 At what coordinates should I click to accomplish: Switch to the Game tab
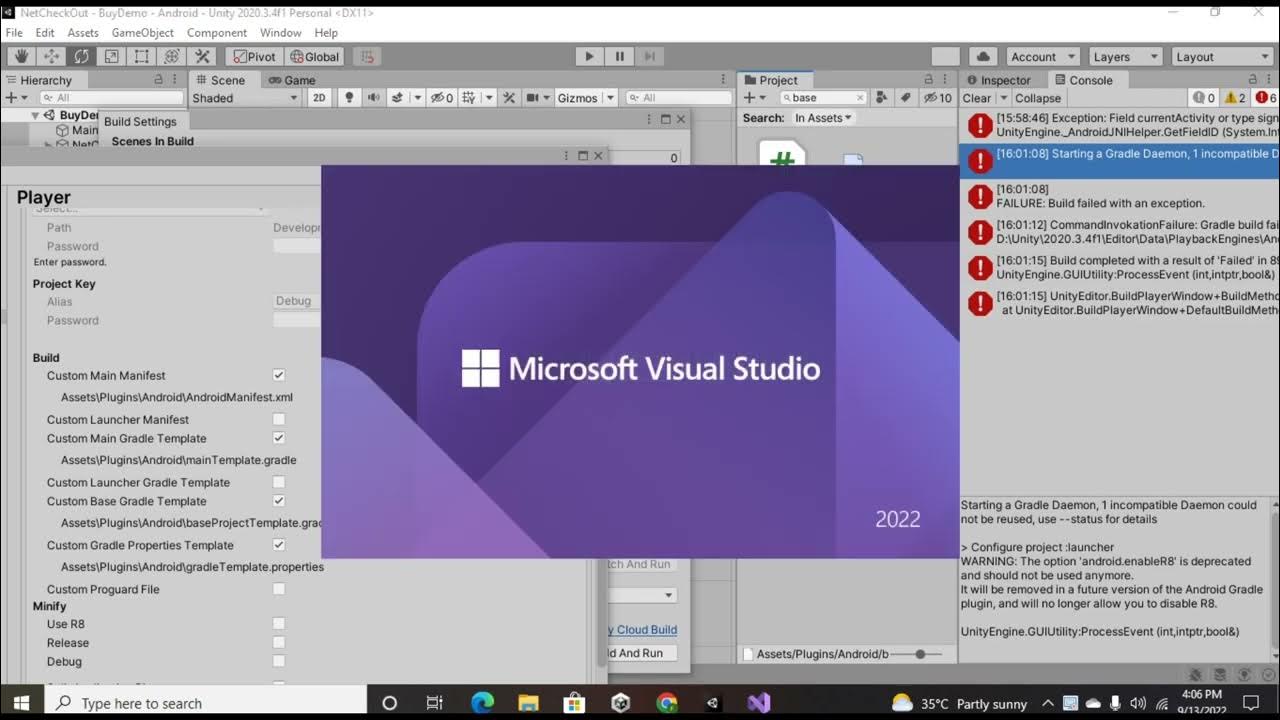tap(291, 80)
